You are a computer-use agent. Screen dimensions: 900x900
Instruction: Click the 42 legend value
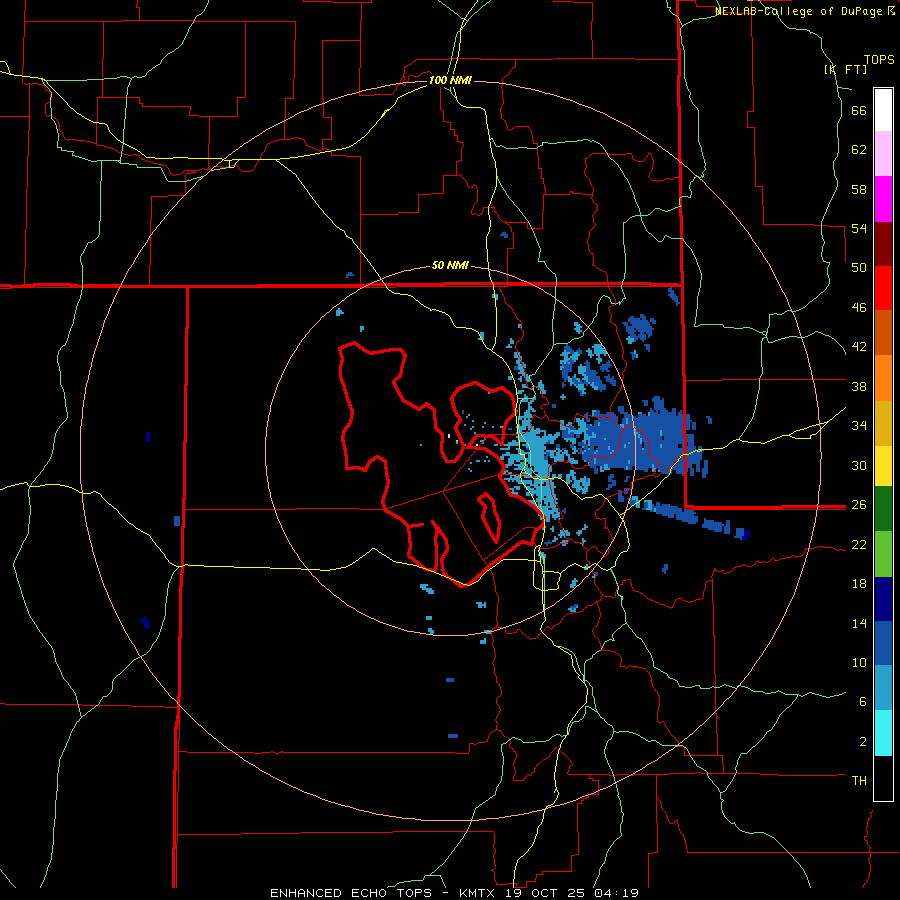click(x=859, y=347)
